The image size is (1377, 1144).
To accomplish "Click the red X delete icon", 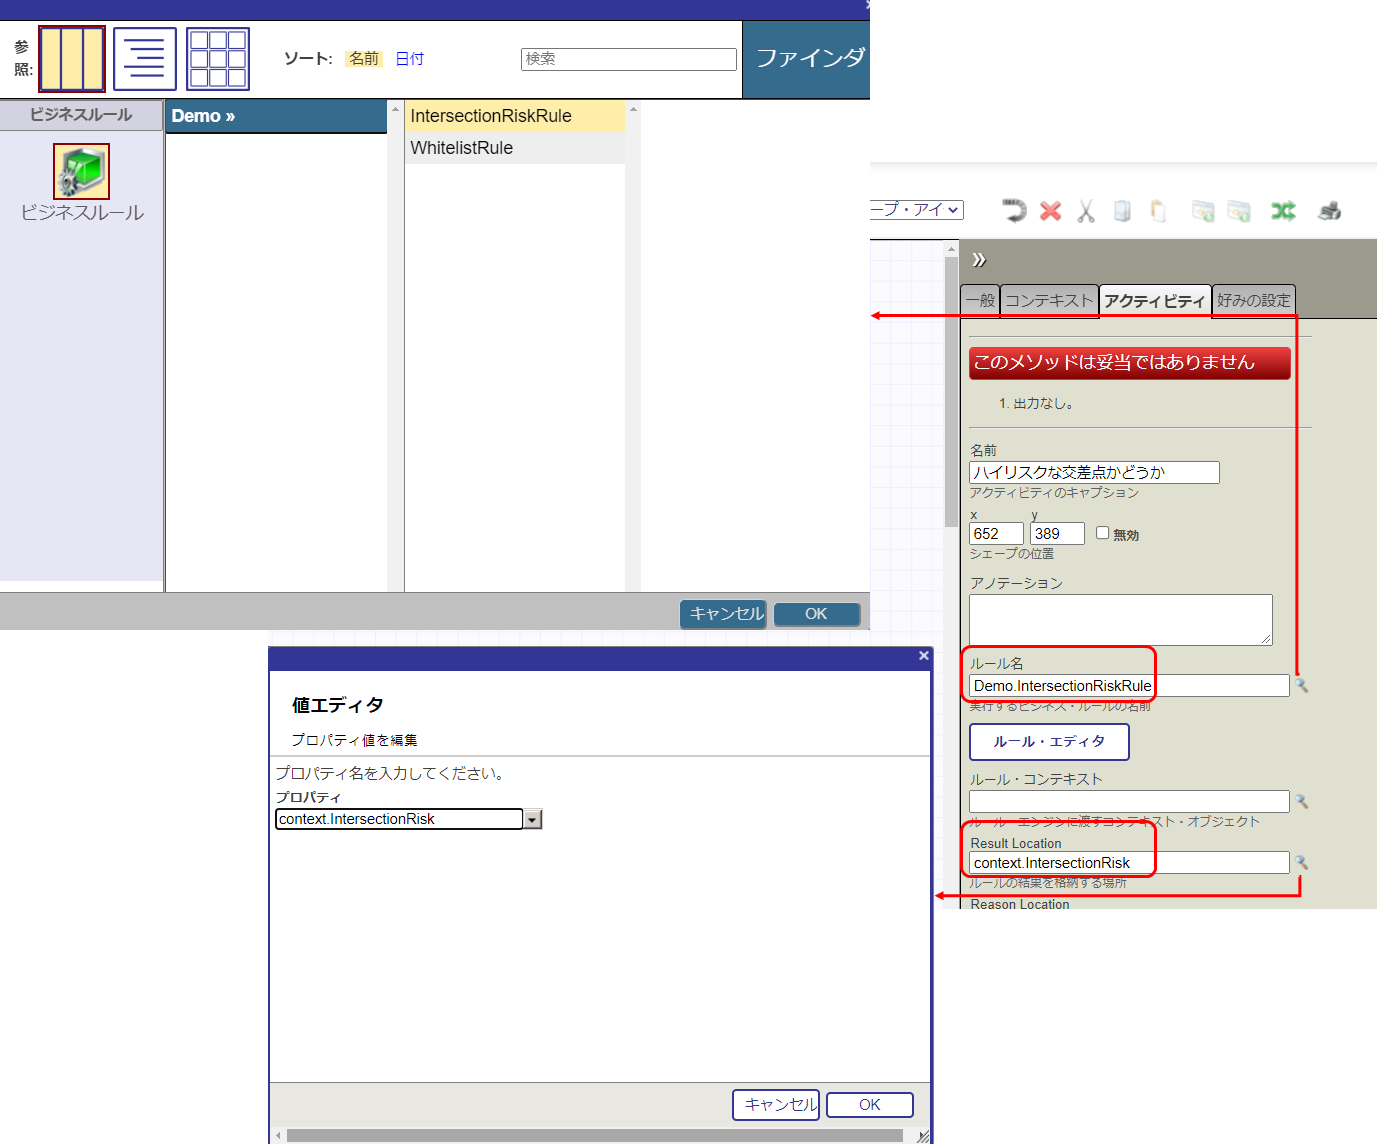I will click(x=1050, y=211).
